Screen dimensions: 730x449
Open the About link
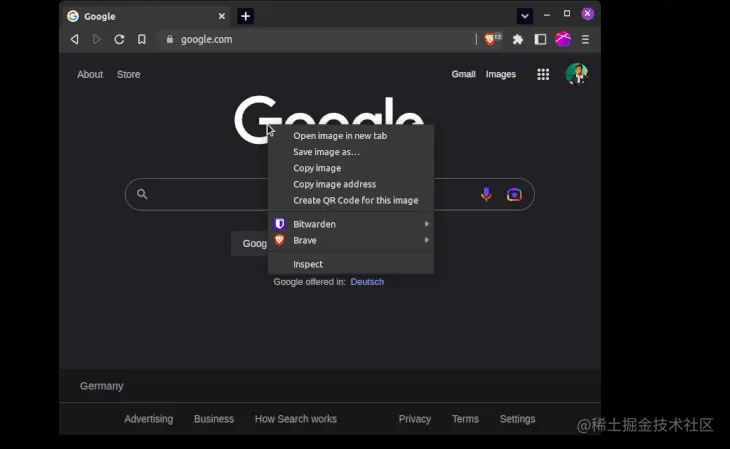pyautogui.click(x=90, y=75)
